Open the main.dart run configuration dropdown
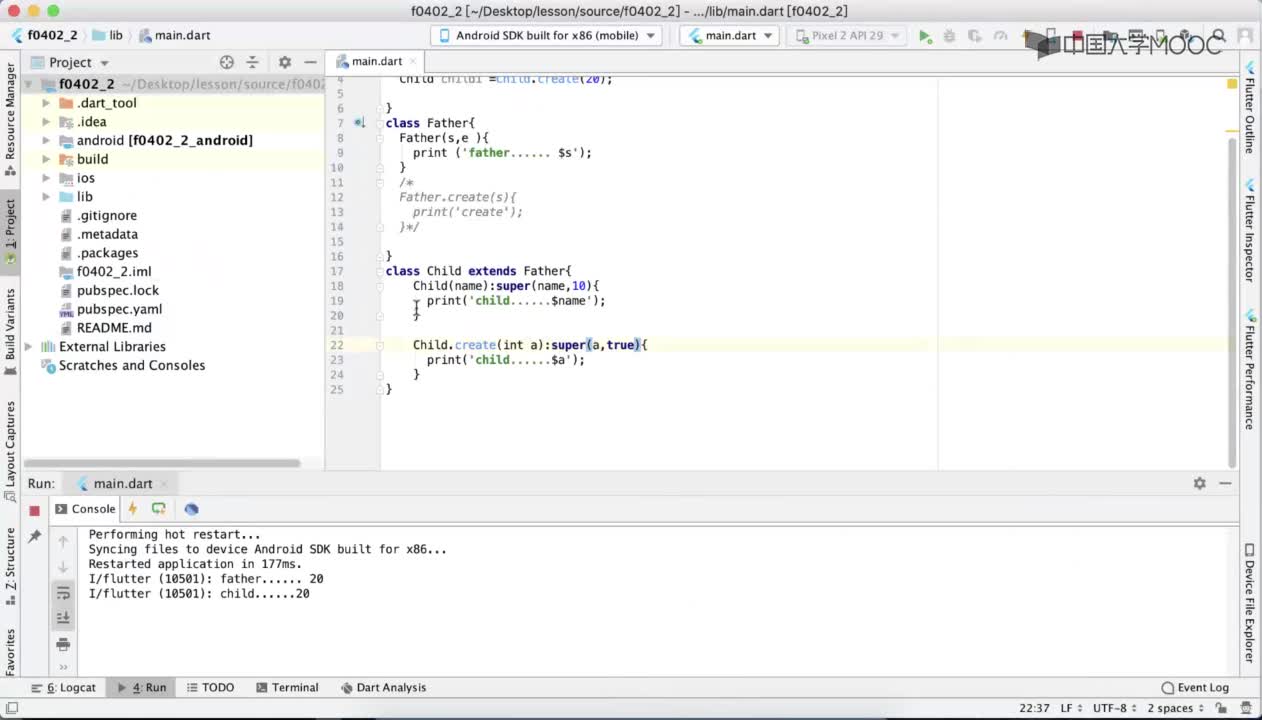 (730, 36)
